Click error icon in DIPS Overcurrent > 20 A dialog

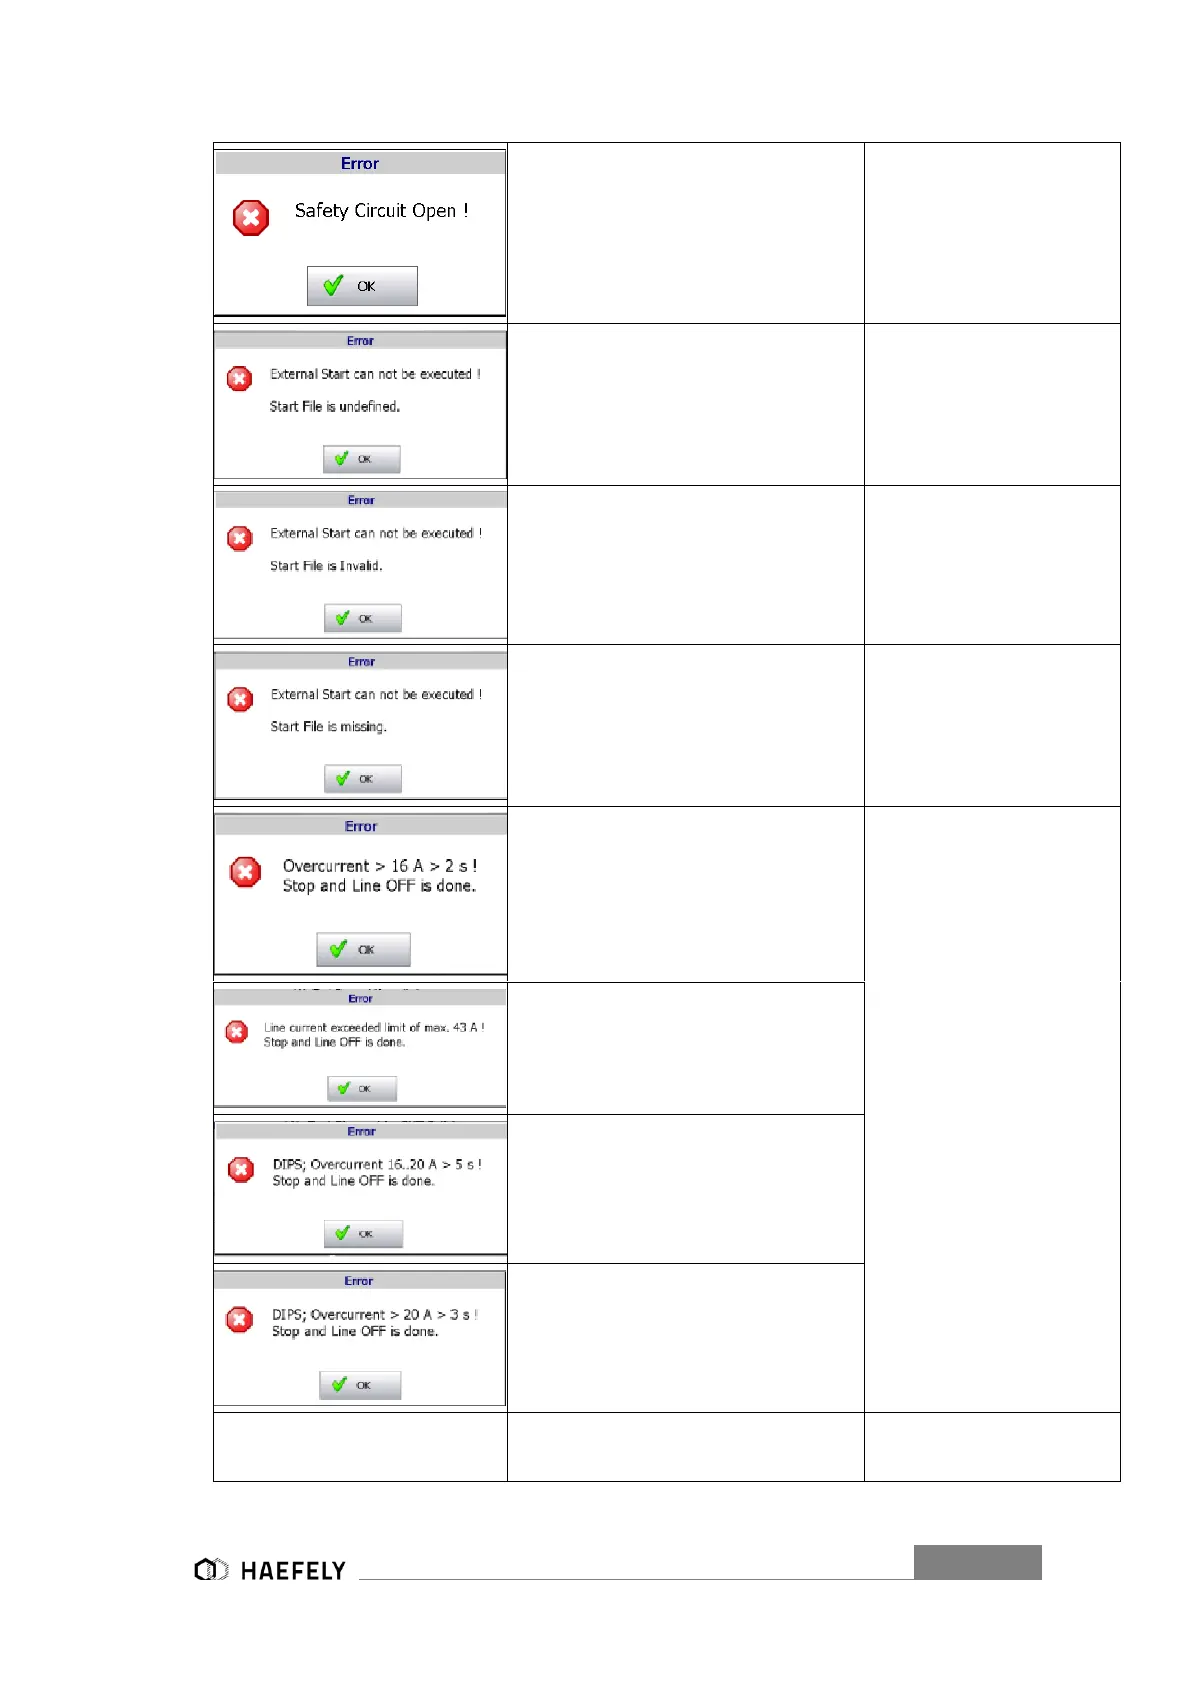pyautogui.click(x=240, y=1320)
